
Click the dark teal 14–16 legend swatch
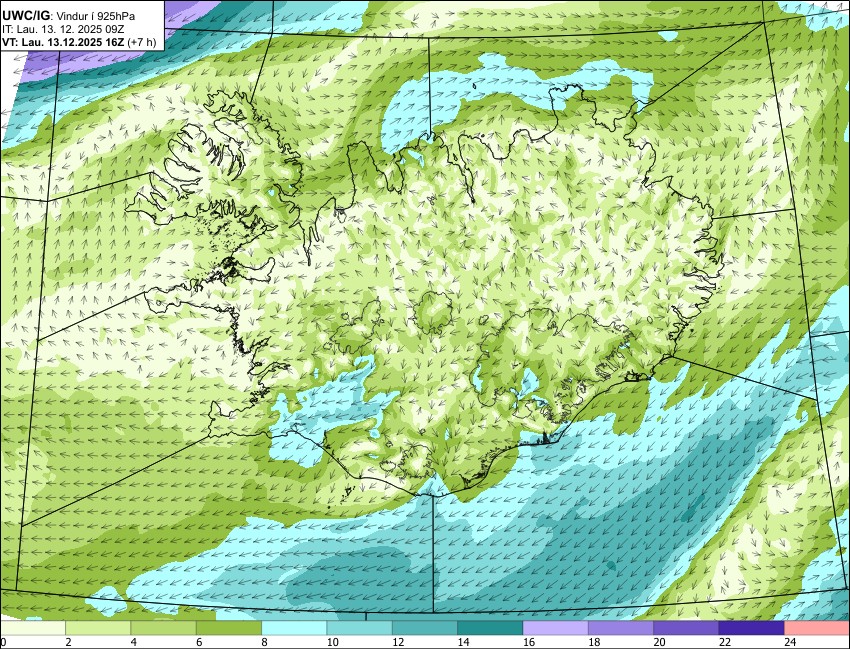point(490,628)
